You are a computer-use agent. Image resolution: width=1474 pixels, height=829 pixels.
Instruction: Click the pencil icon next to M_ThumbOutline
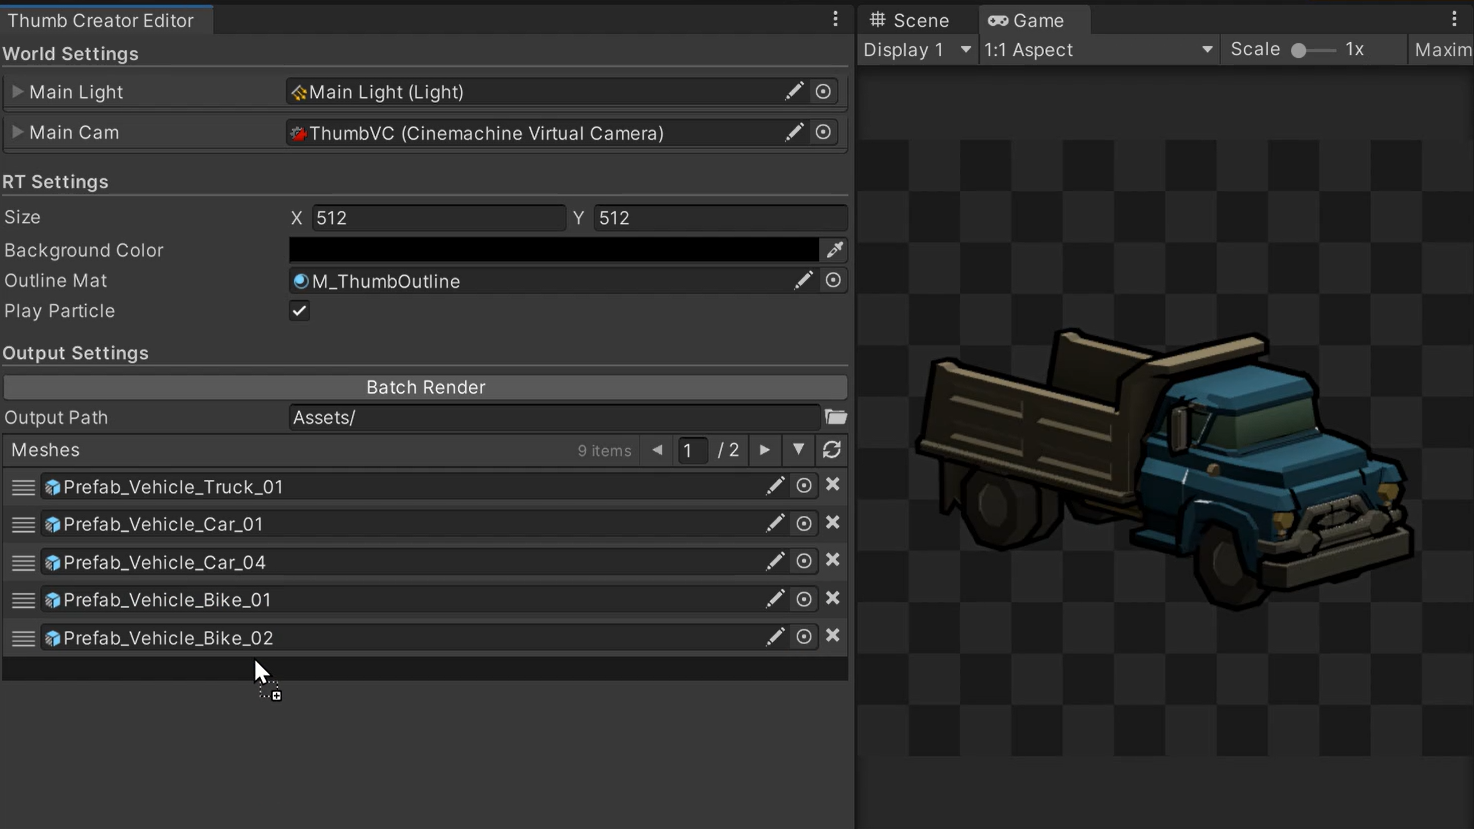[x=803, y=281]
